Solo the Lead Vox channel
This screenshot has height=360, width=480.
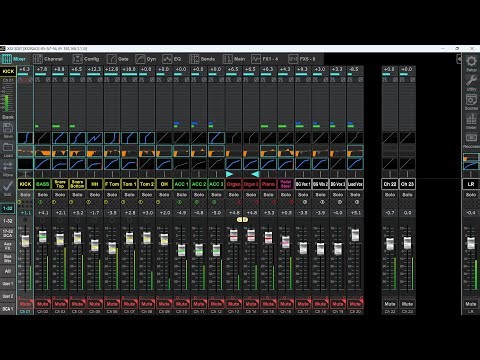[x=355, y=195]
